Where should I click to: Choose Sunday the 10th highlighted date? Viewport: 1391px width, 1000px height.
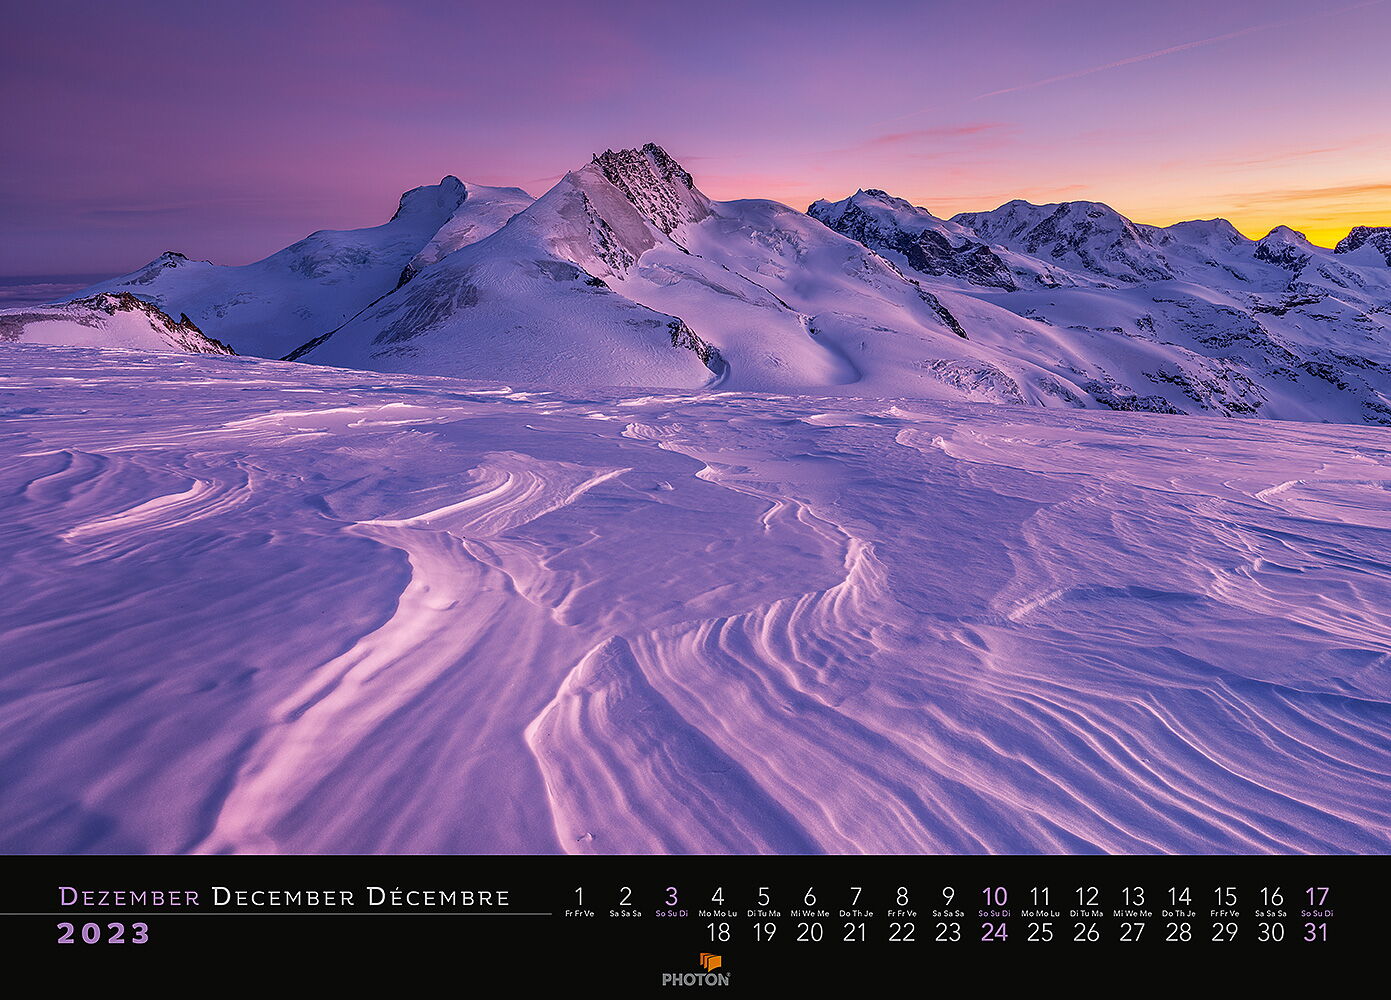tap(994, 896)
